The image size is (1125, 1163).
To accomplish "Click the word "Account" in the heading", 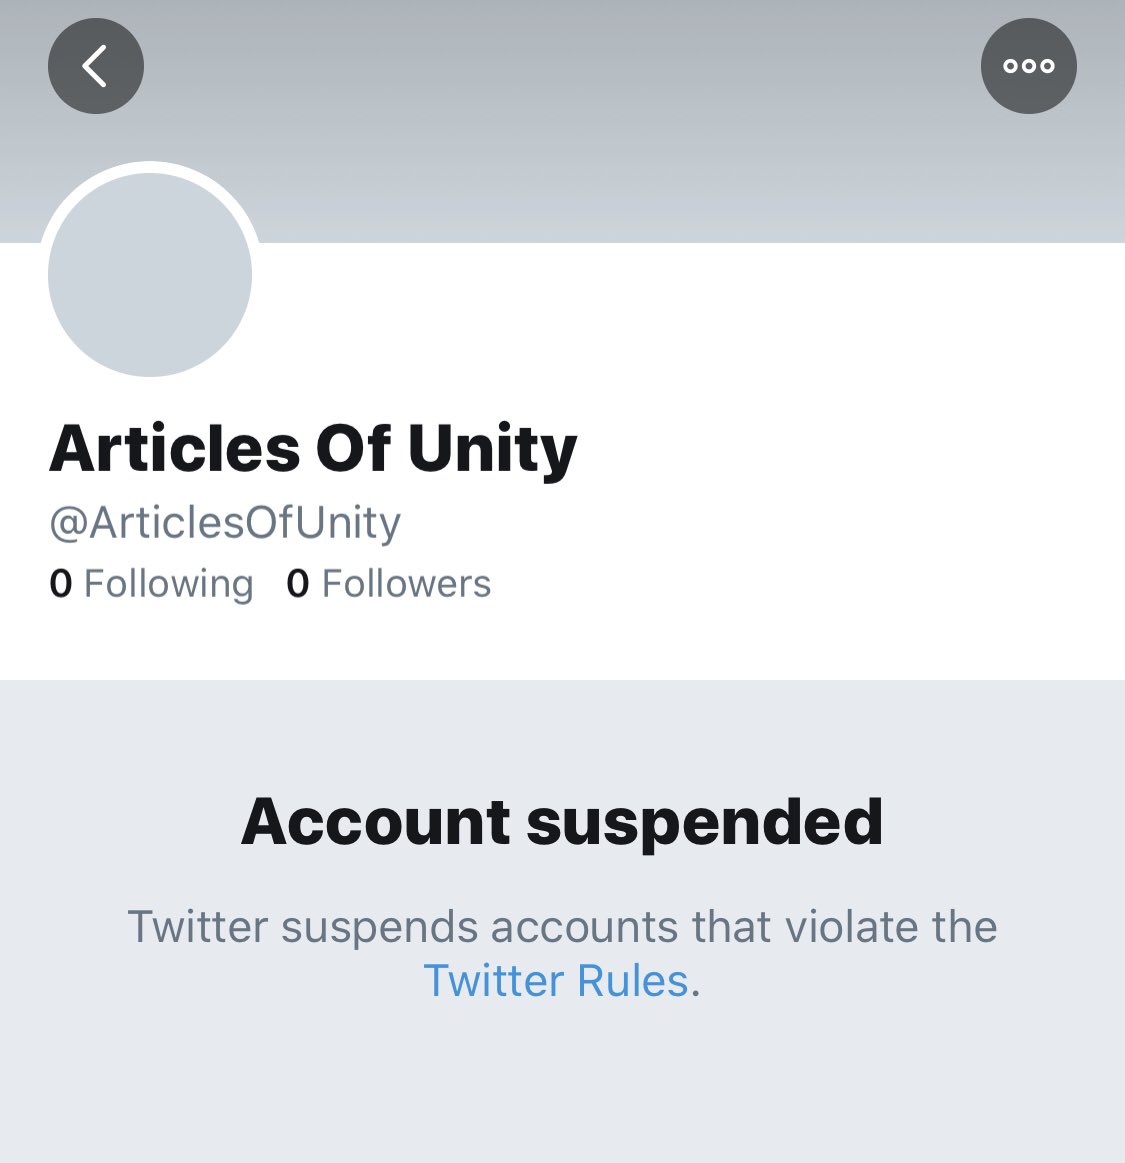I will pyautogui.click(x=376, y=822).
